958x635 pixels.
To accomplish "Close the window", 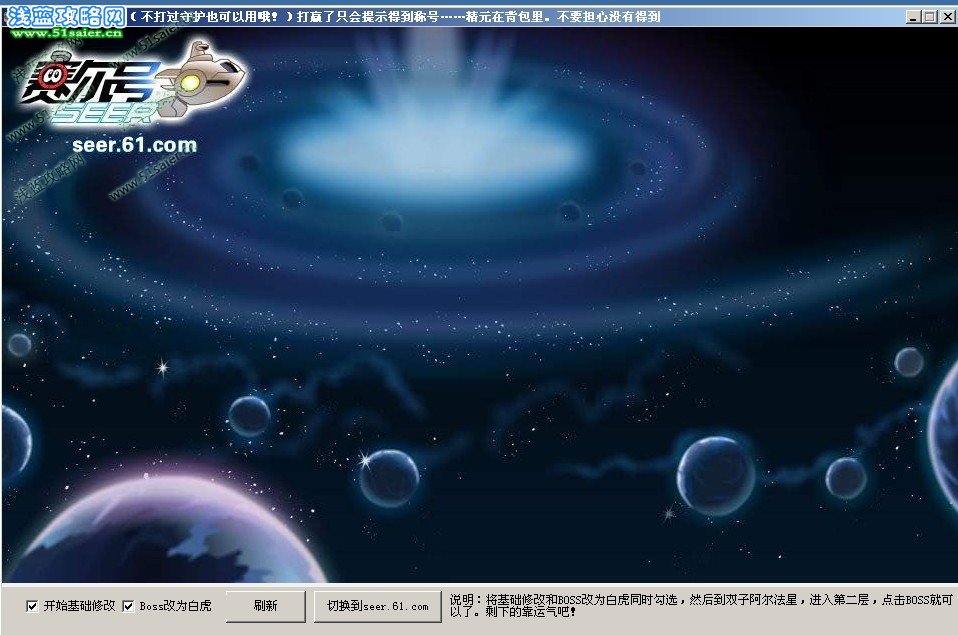I will click(x=946, y=17).
